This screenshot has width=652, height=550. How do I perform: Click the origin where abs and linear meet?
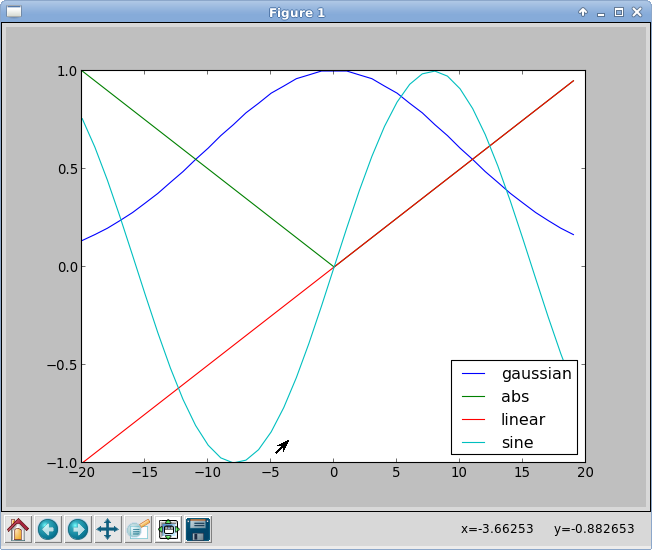tap(334, 266)
